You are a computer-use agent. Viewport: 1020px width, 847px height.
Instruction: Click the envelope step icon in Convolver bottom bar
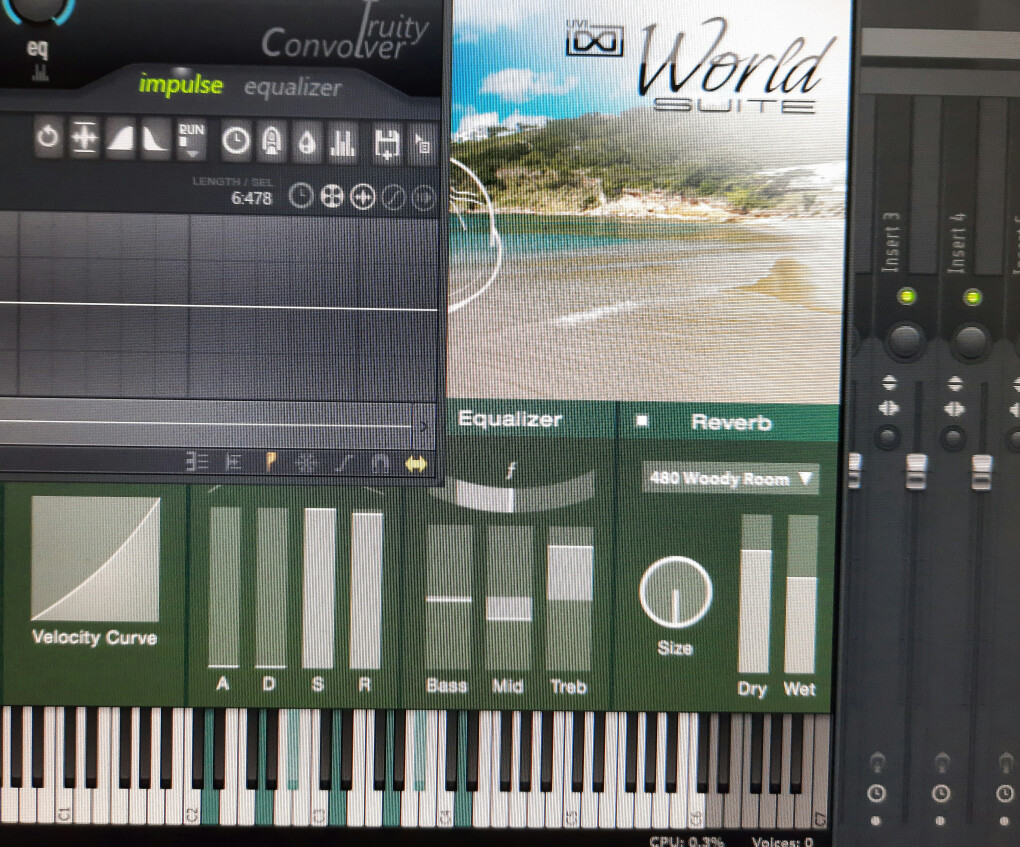point(197,461)
